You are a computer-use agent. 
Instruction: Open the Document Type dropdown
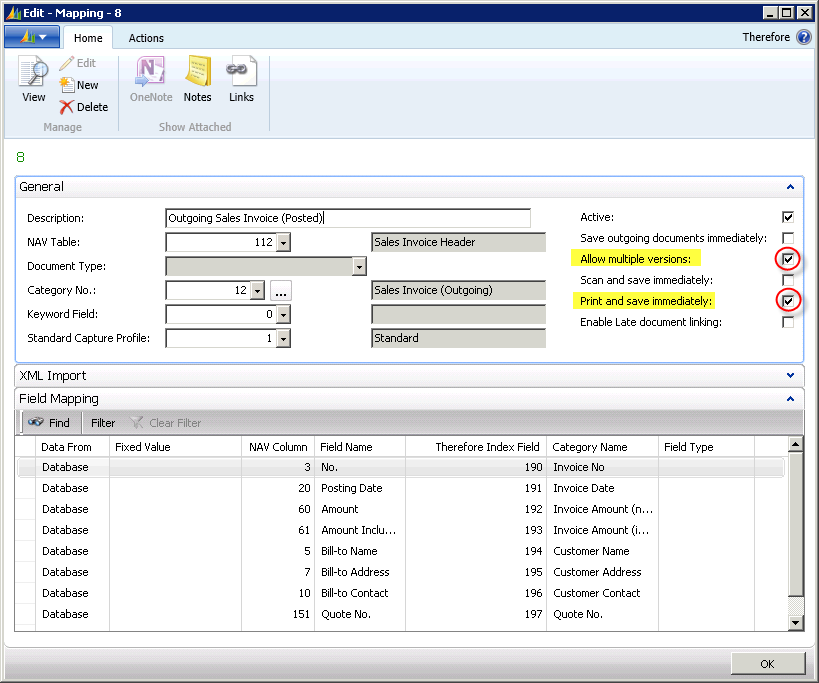pos(359,266)
